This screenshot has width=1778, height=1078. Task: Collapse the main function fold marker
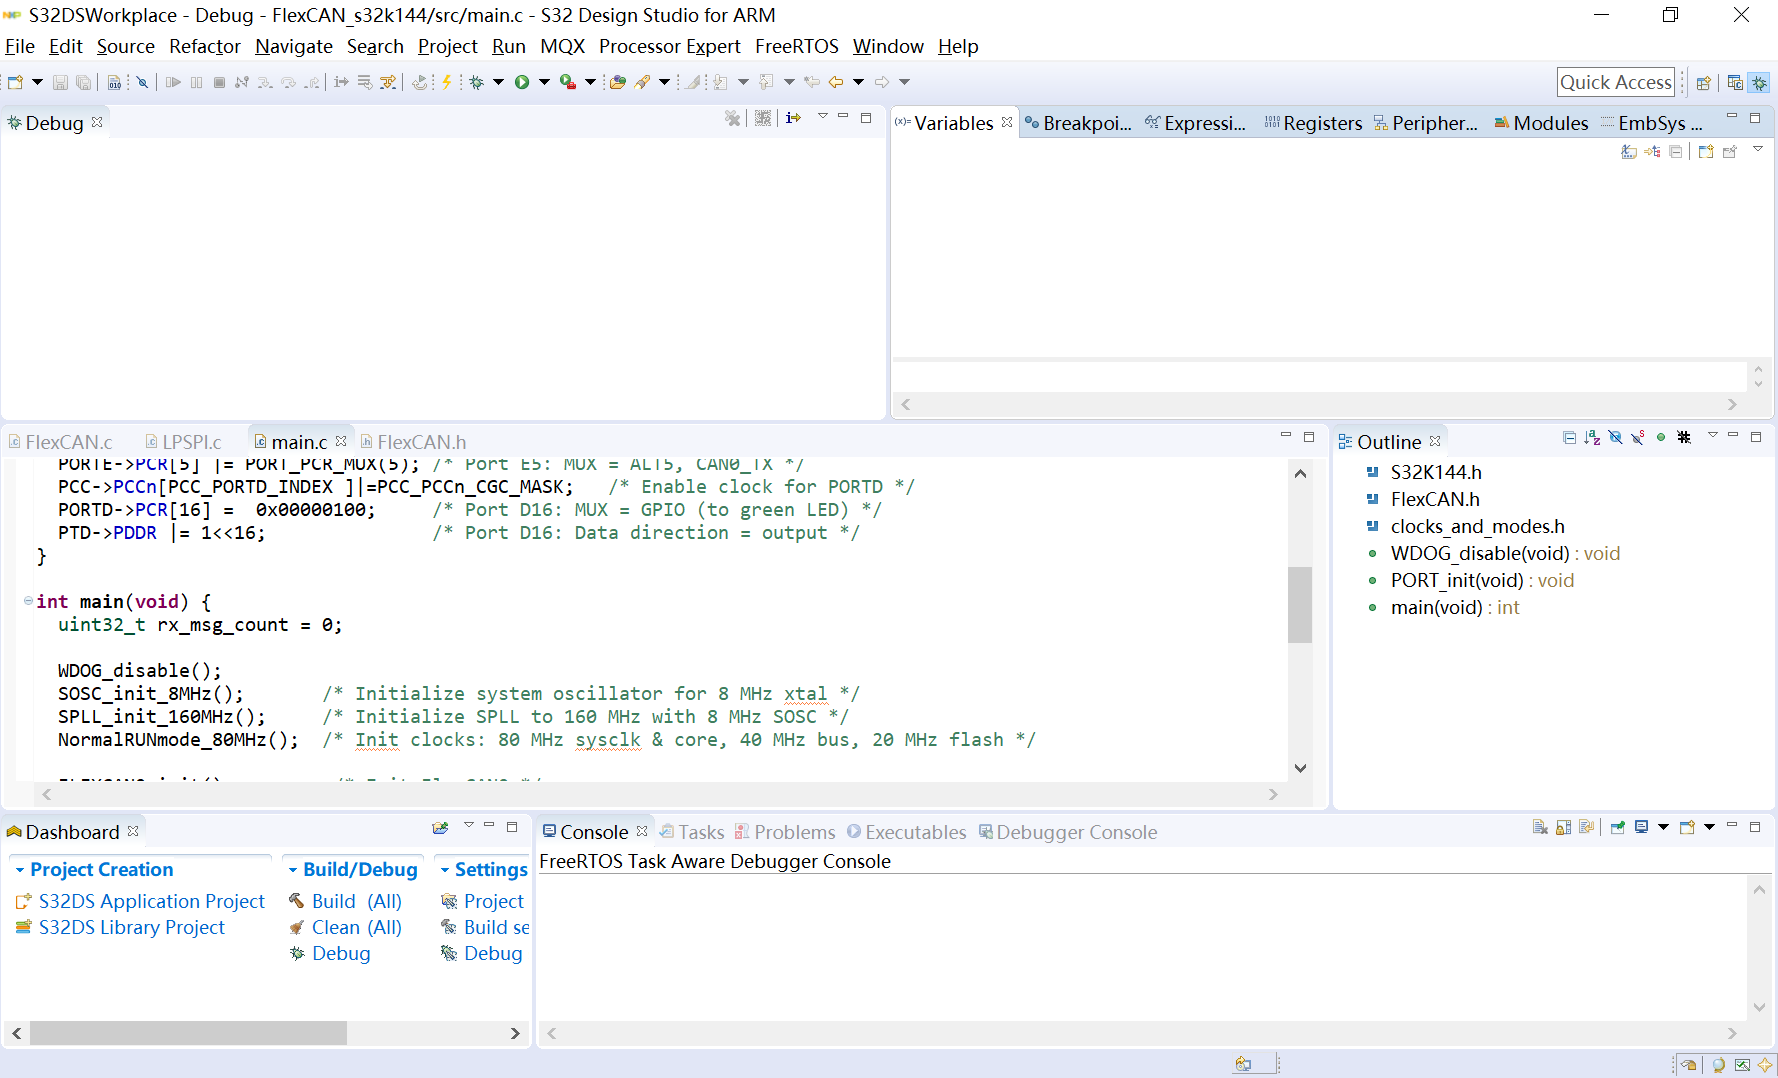point(28,601)
